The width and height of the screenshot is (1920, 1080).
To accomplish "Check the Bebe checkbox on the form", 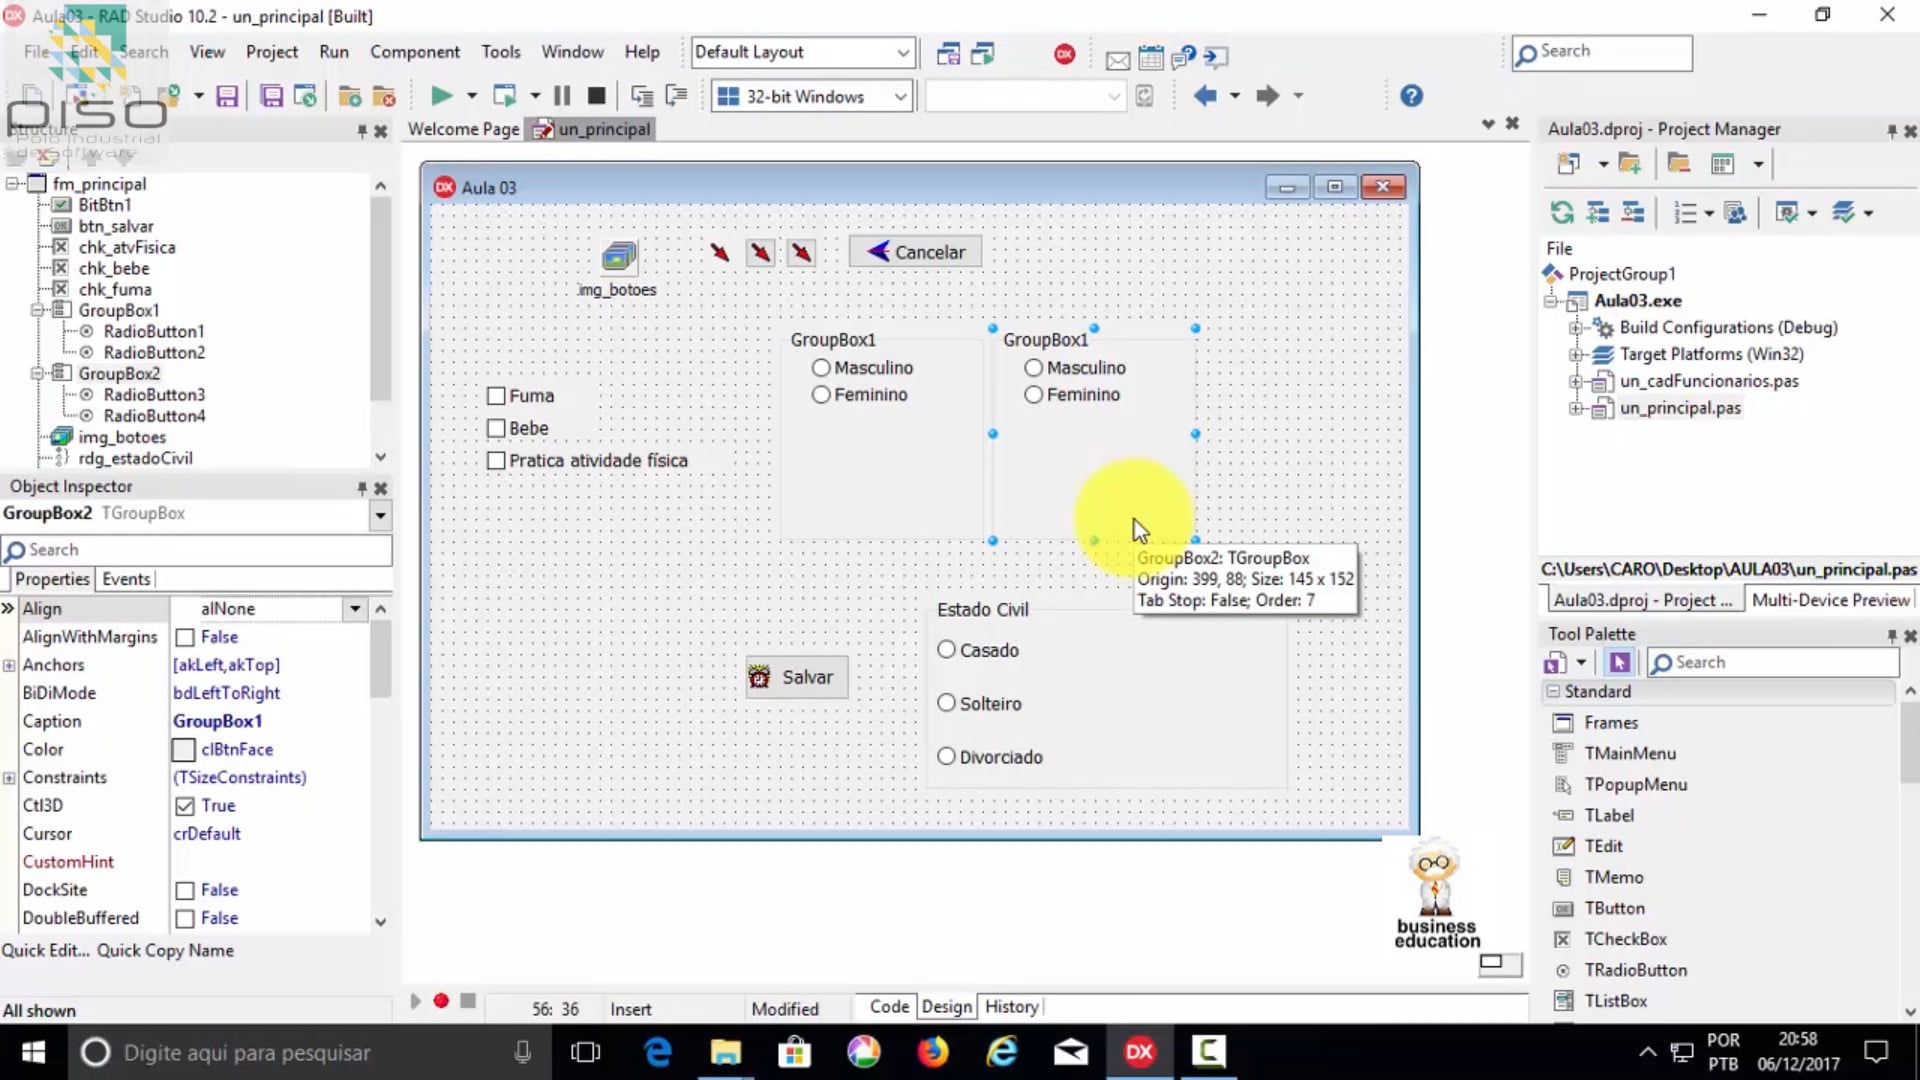I will point(496,428).
